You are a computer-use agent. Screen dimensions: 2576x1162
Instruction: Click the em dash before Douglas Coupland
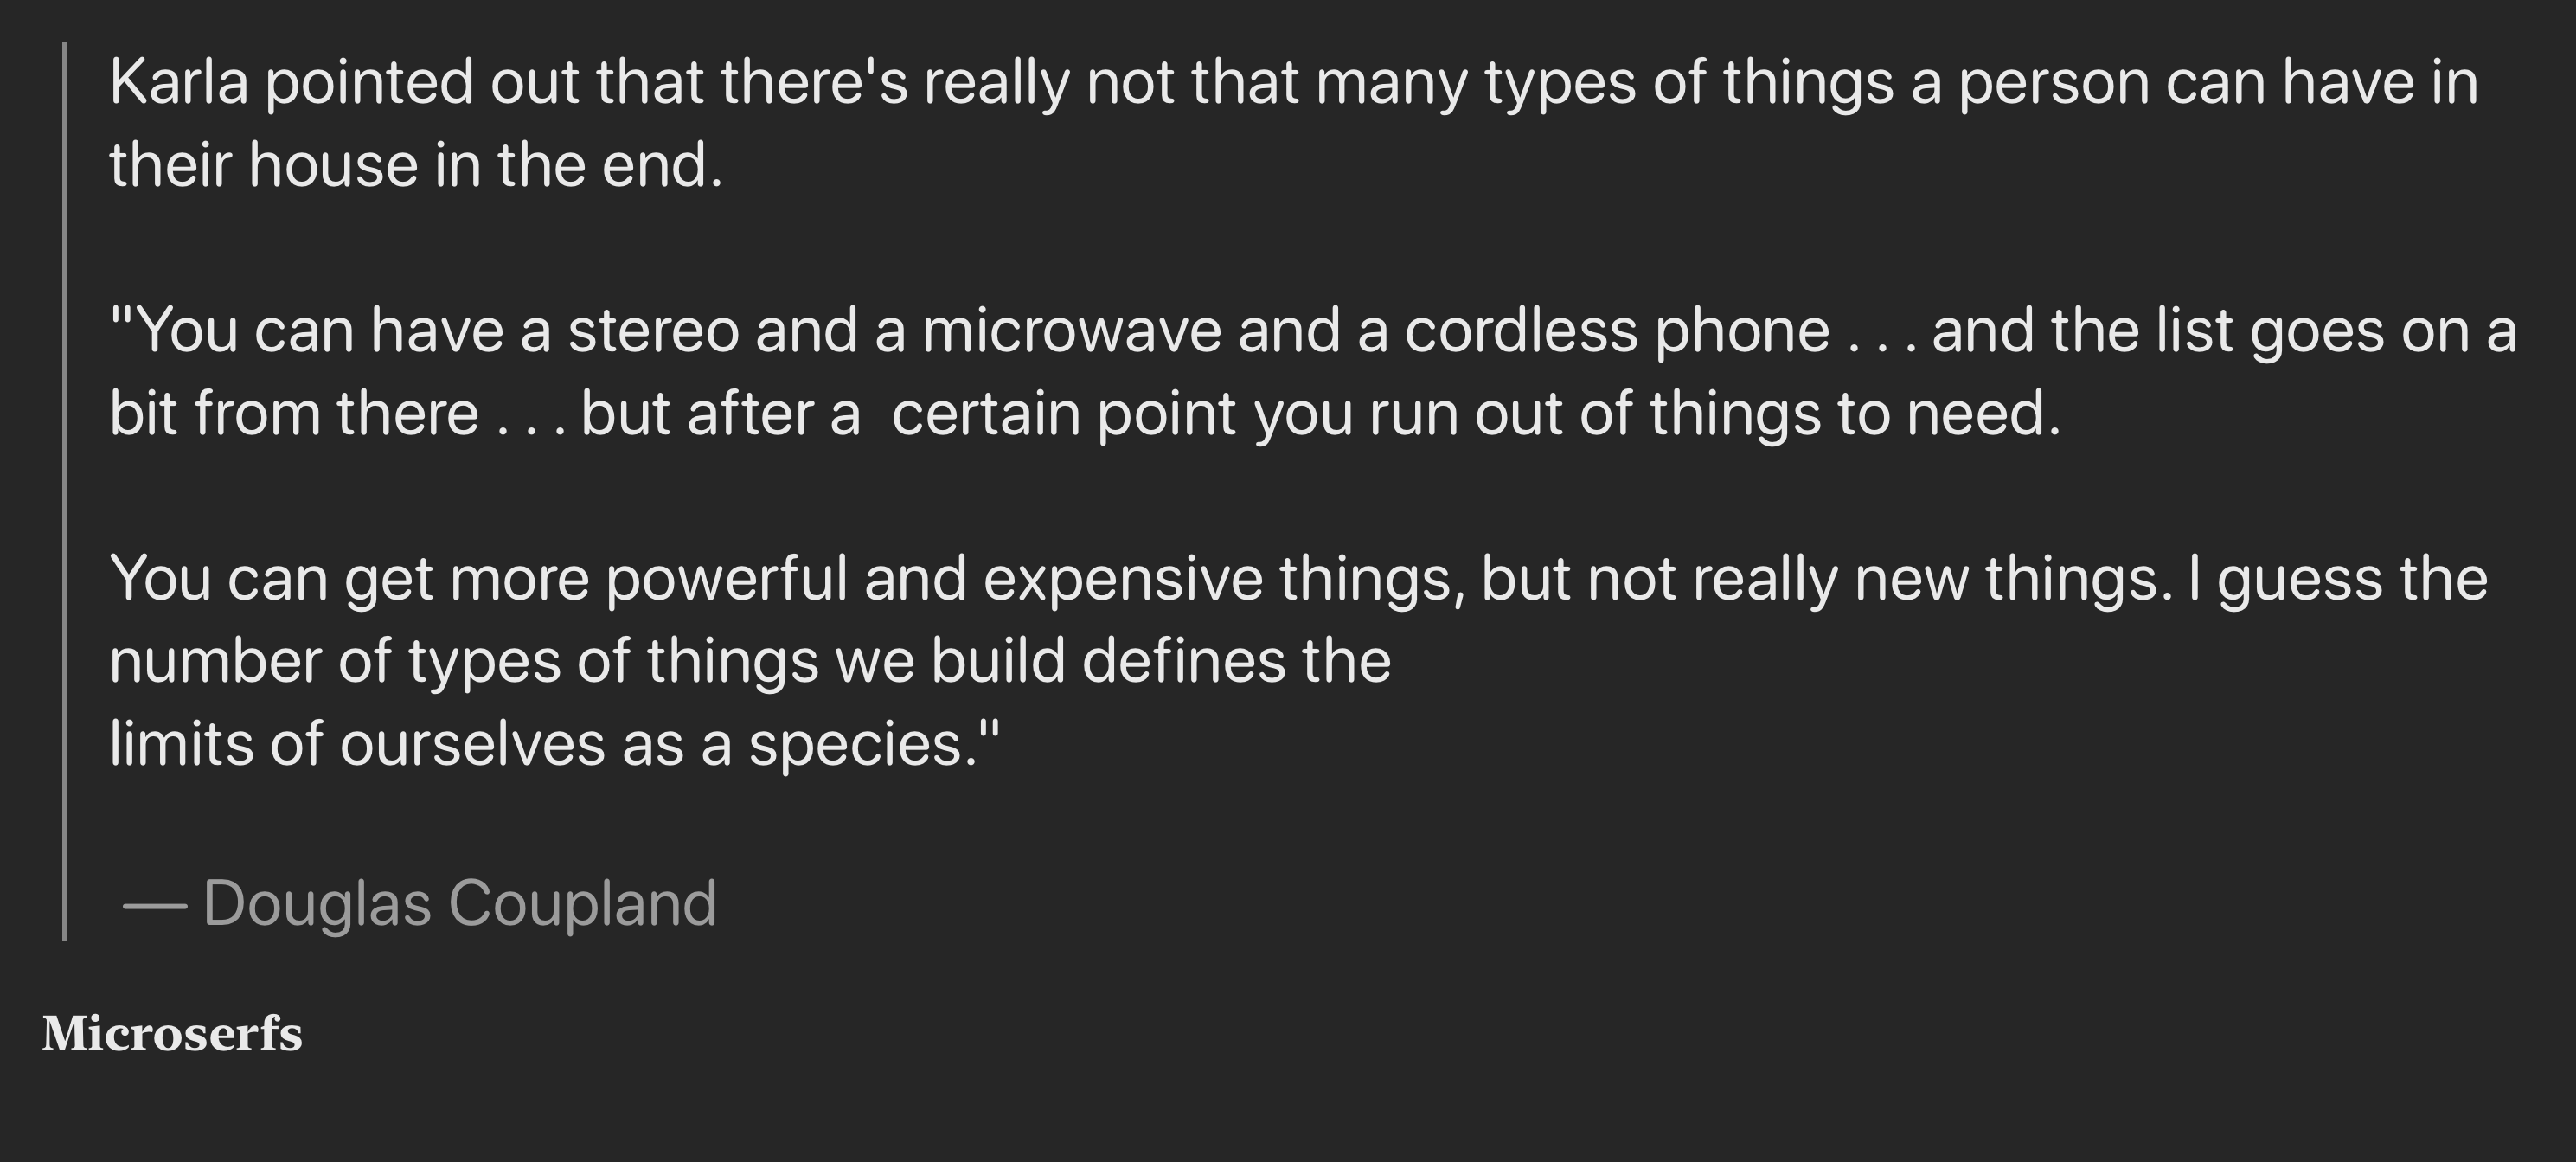pos(155,905)
